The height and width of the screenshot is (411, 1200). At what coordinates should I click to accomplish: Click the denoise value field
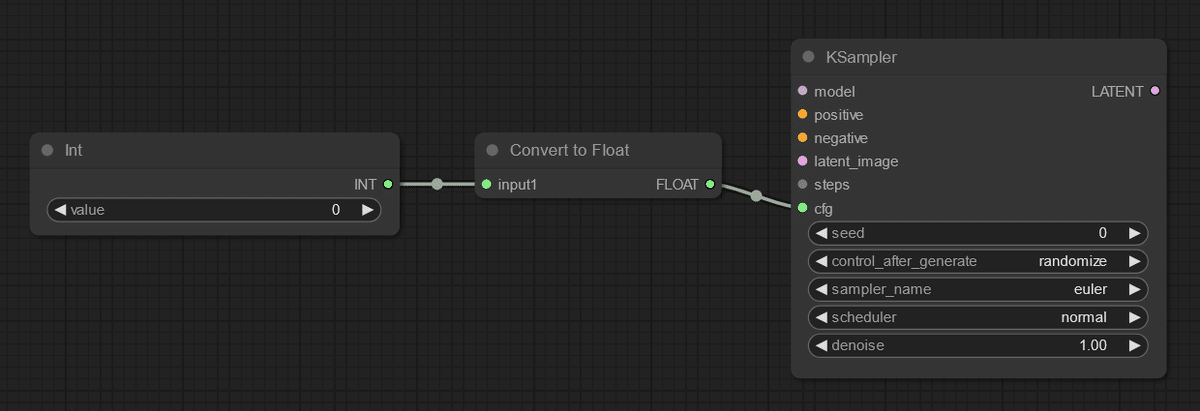pos(978,345)
